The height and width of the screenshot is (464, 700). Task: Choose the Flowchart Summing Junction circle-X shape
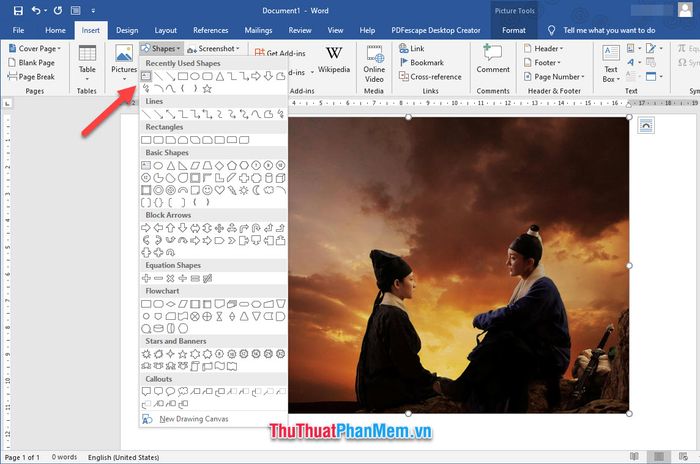[195, 316]
